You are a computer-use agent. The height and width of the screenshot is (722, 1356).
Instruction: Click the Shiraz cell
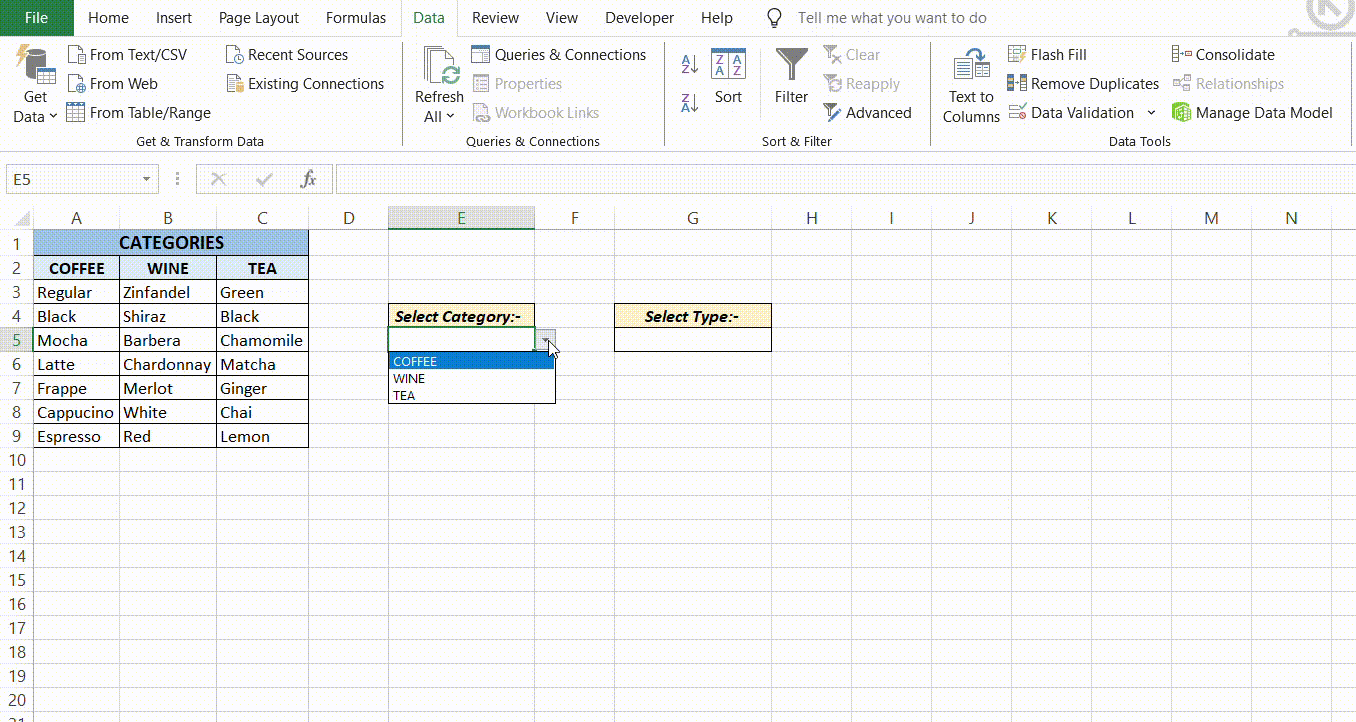point(168,316)
